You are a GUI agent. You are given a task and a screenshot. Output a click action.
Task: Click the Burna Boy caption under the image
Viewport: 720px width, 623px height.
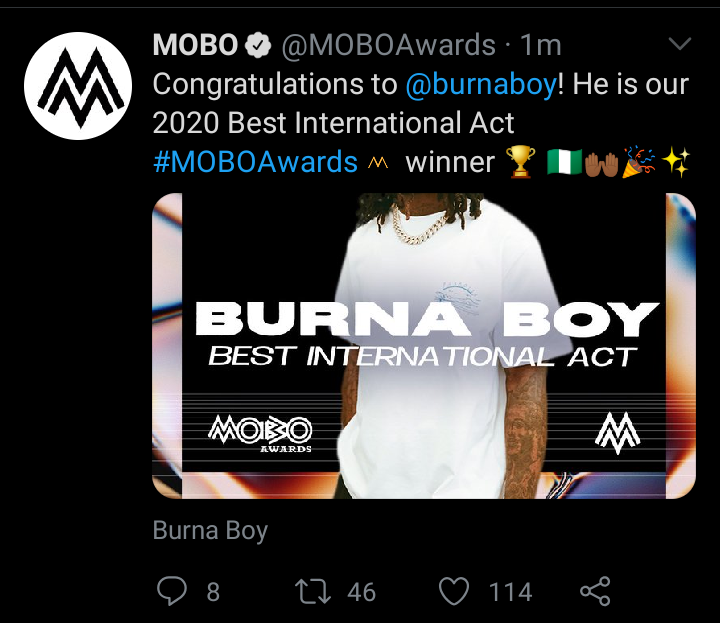pyautogui.click(x=210, y=531)
